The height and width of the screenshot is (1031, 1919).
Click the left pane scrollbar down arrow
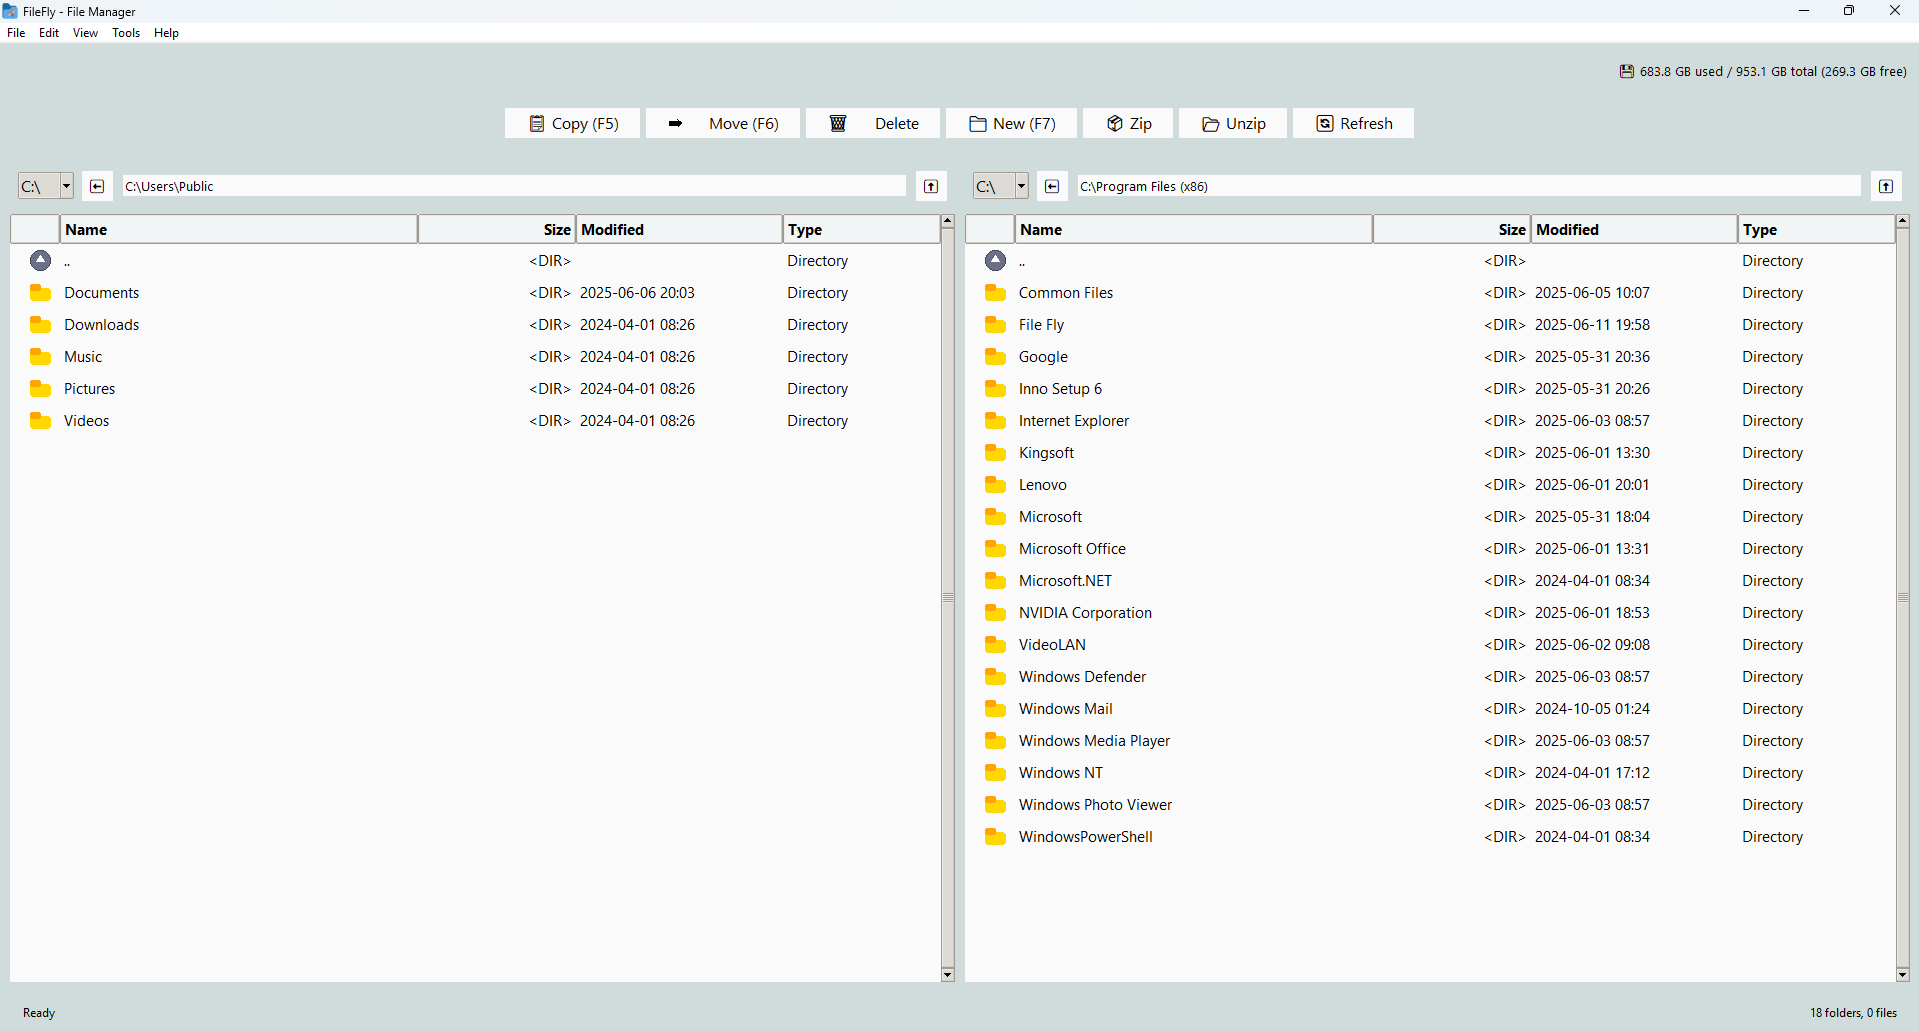point(947,974)
